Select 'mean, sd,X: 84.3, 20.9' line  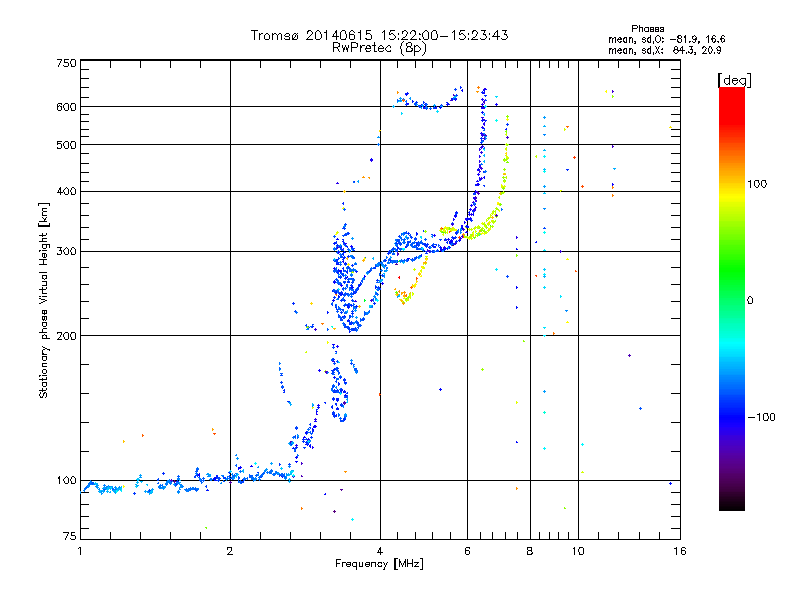pyautogui.click(x=664, y=51)
